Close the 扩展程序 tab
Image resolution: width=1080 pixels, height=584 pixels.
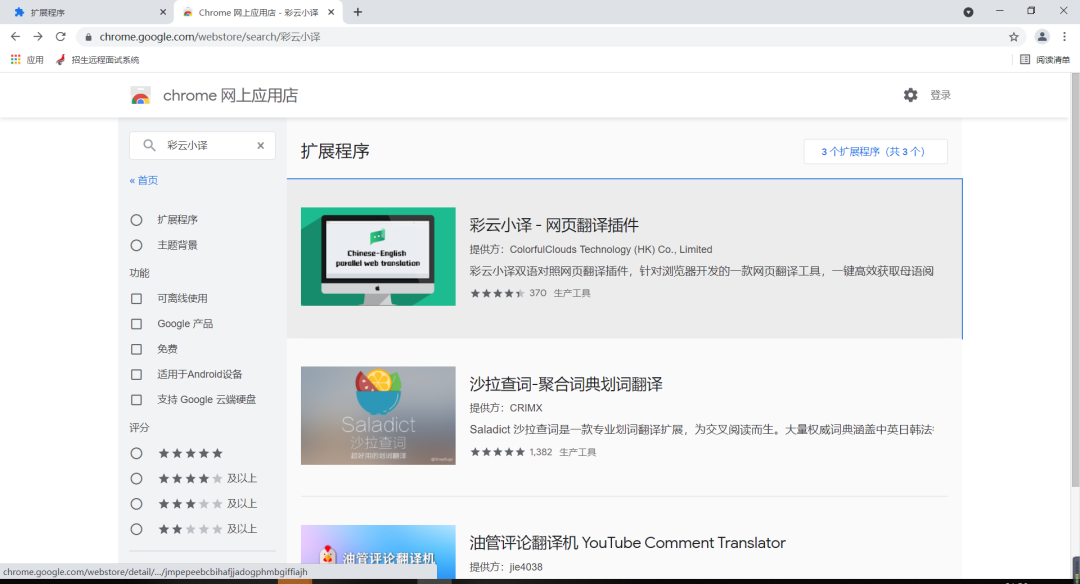[163, 12]
